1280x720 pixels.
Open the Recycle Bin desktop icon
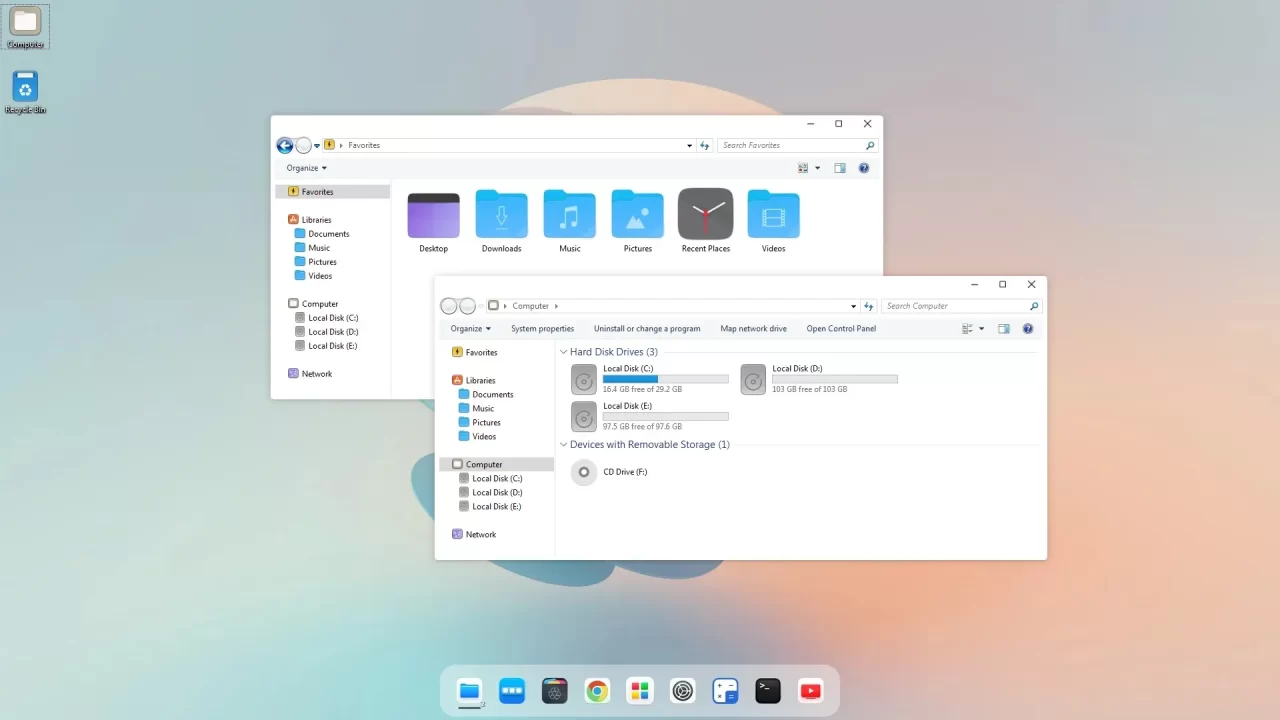(x=25, y=87)
